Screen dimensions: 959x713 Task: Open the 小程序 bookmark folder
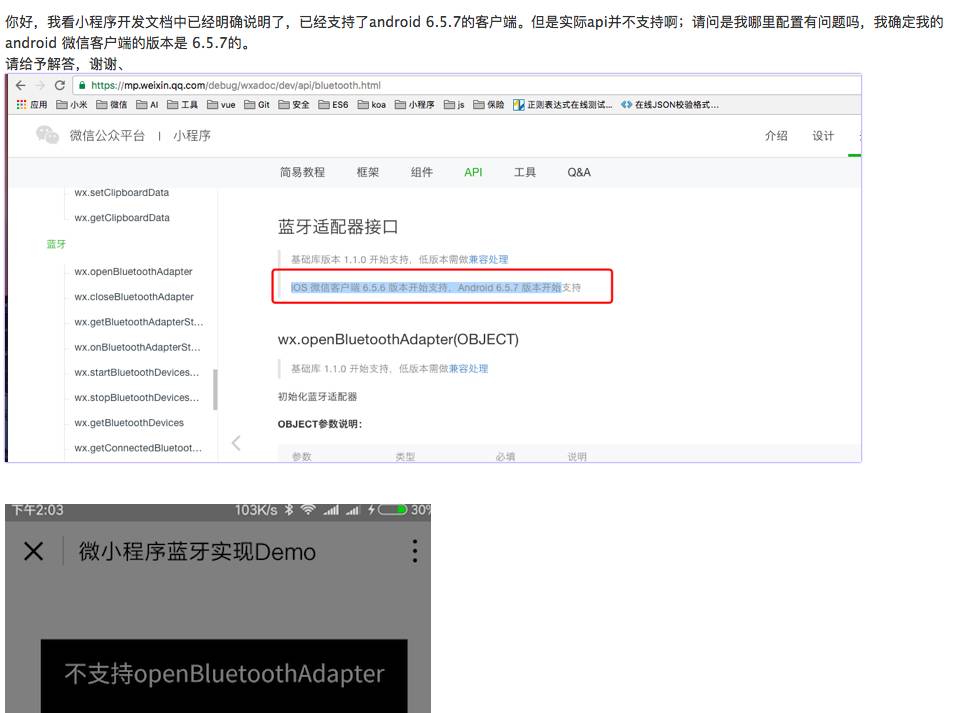(415, 105)
